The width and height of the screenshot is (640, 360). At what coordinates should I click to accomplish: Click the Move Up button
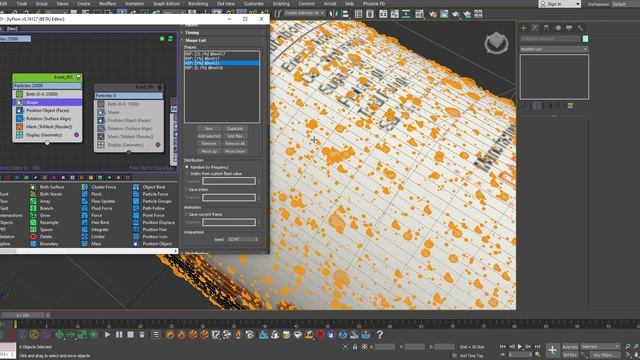[x=209, y=151]
